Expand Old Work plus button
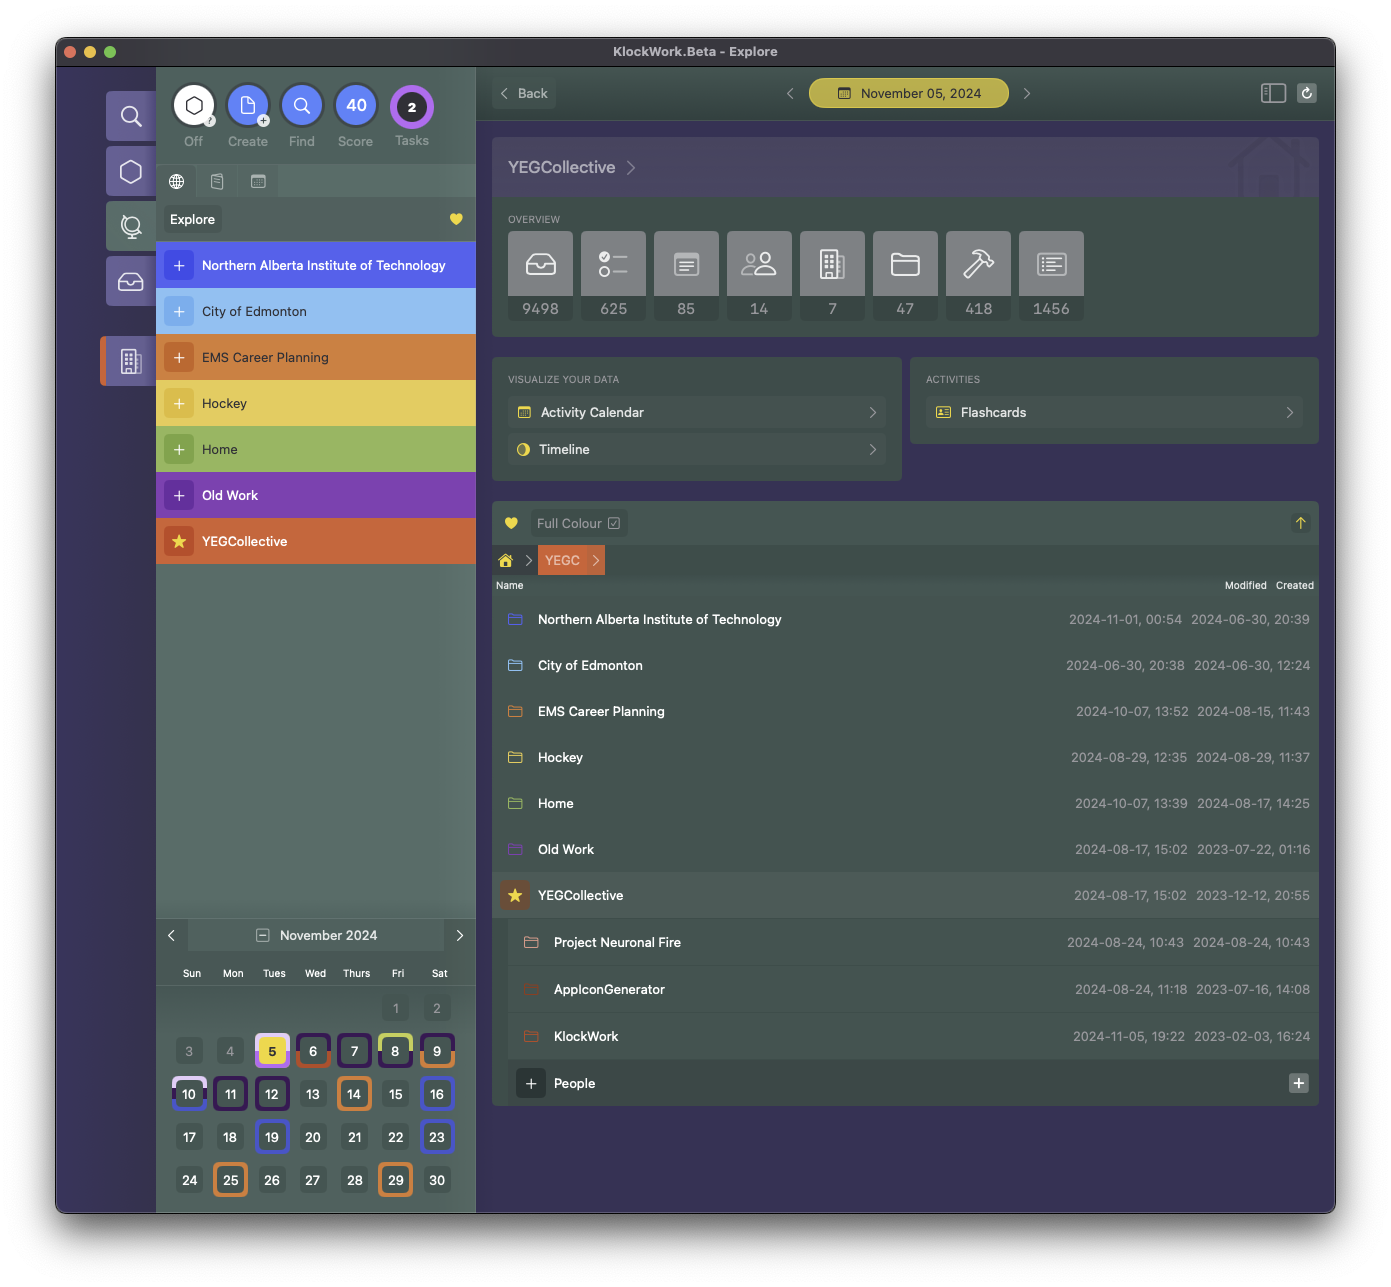The height and width of the screenshot is (1287, 1391). click(x=179, y=495)
